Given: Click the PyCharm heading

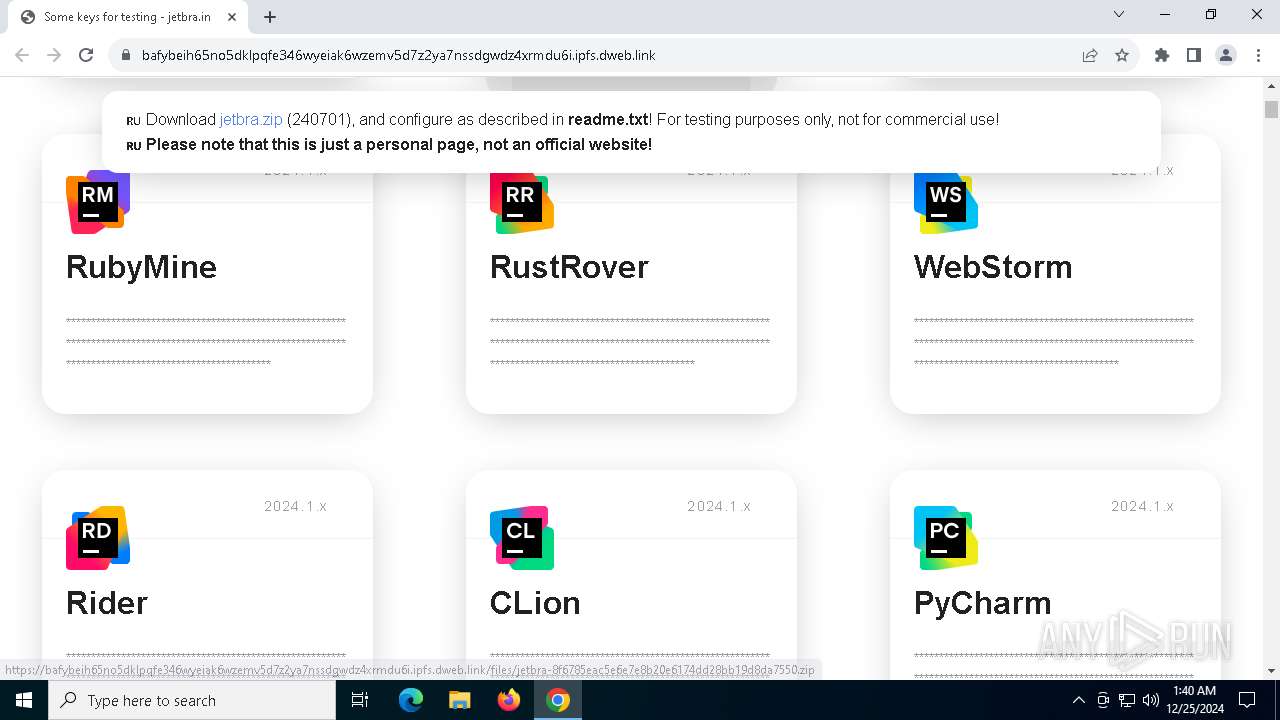Looking at the screenshot, I should [982, 603].
